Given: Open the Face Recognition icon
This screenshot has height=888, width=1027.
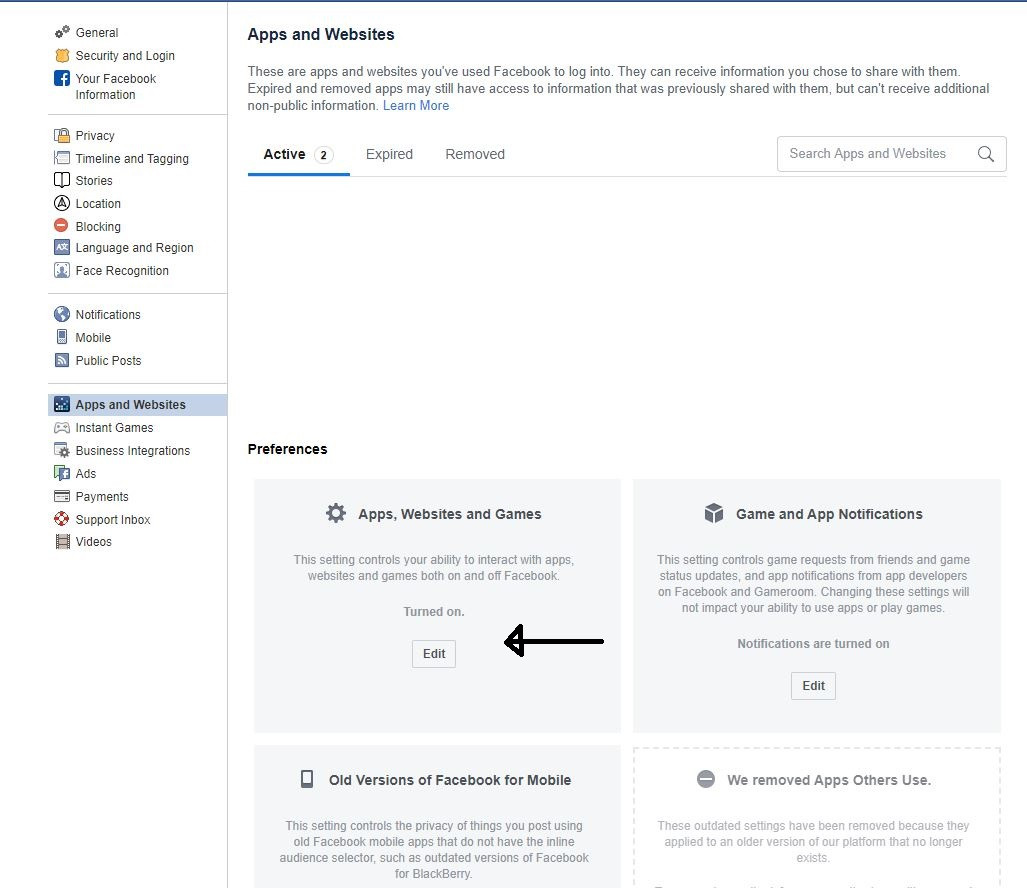Looking at the screenshot, I should coord(62,270).
